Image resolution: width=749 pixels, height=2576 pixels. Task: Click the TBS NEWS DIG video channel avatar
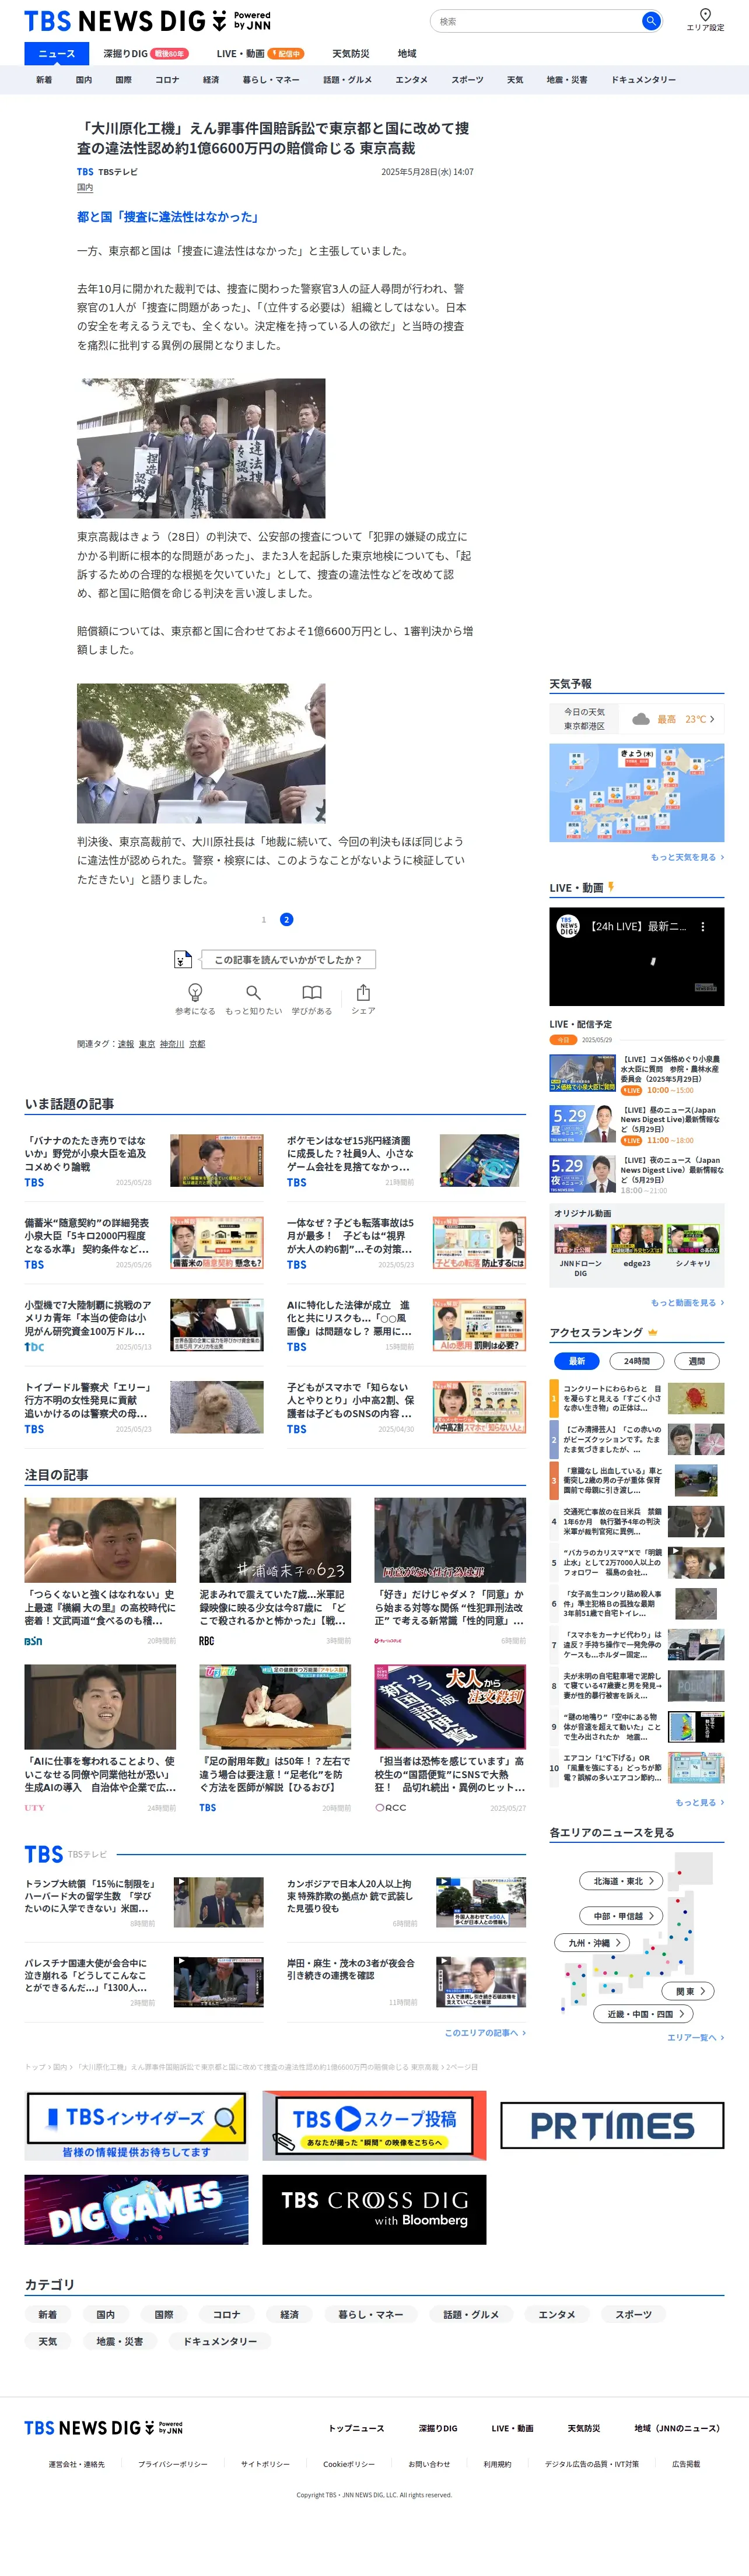(x=568, y=926)
